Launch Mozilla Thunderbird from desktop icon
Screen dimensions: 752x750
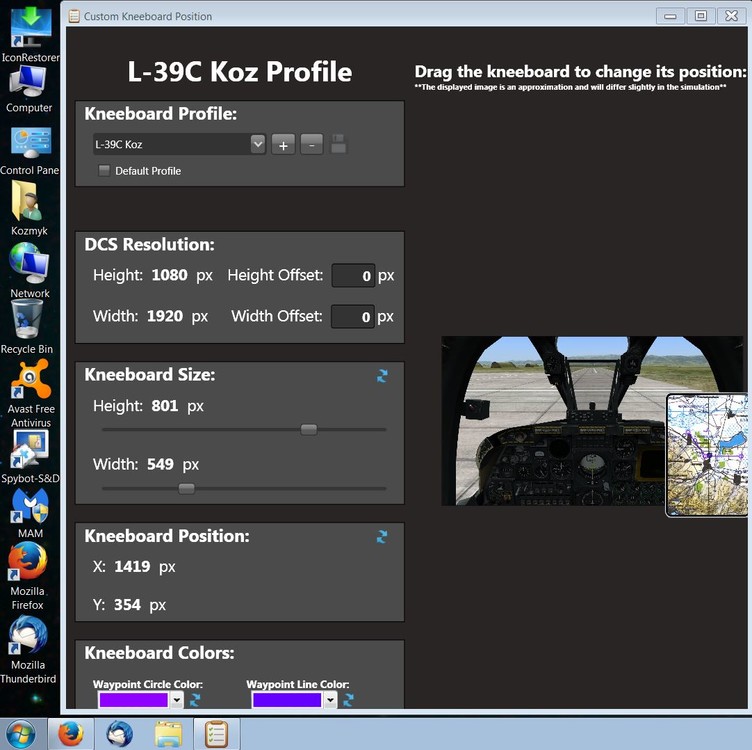[x=28, y=650]
